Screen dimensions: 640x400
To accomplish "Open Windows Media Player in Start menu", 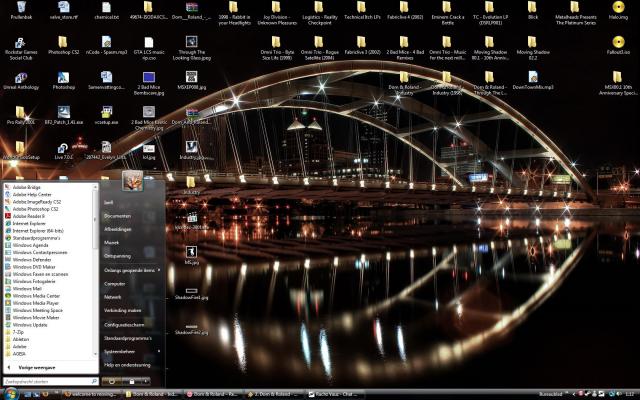I will [36, 303].
